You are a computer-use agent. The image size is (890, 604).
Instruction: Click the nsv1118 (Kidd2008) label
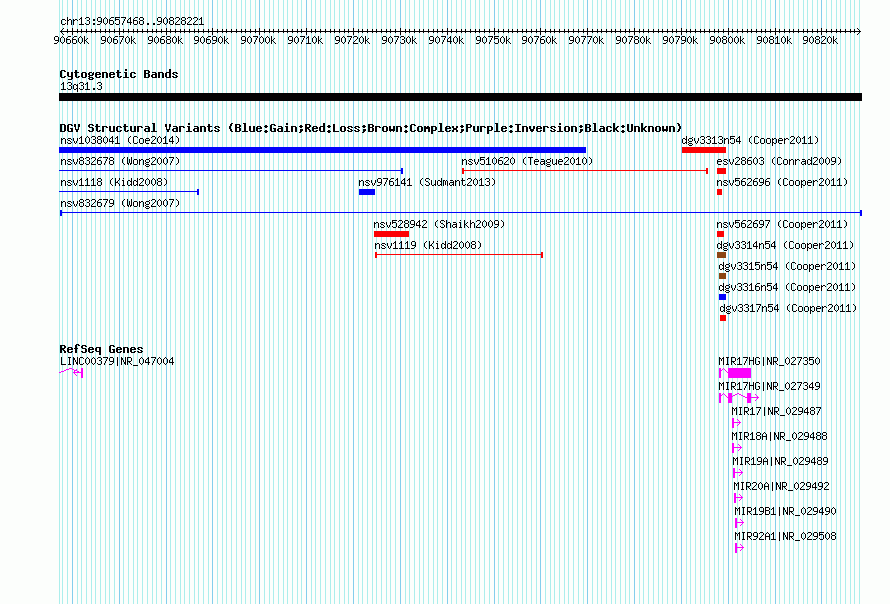(x=114, y=182)
